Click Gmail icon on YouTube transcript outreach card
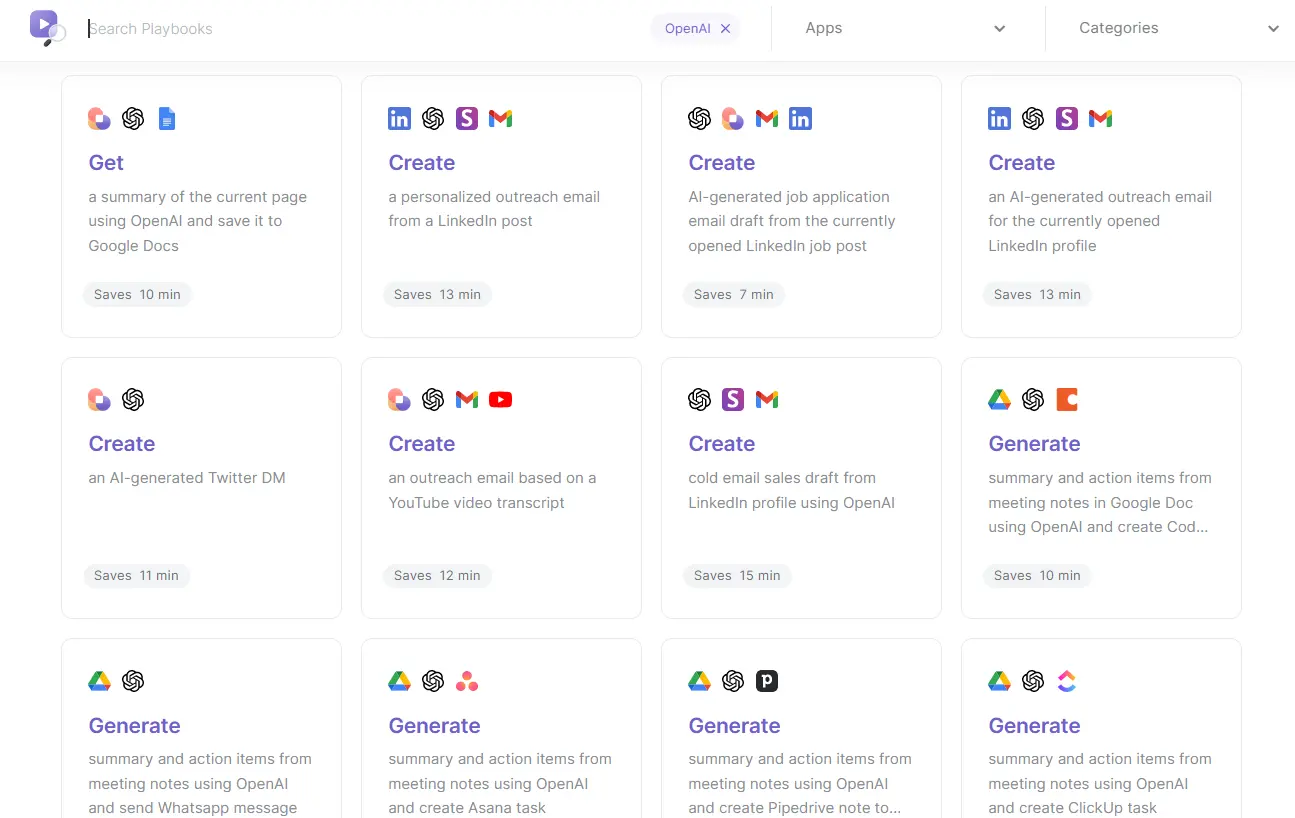The width and height of the screenshot is (1295, 818). pyautogui.click(x=467, y=400)
